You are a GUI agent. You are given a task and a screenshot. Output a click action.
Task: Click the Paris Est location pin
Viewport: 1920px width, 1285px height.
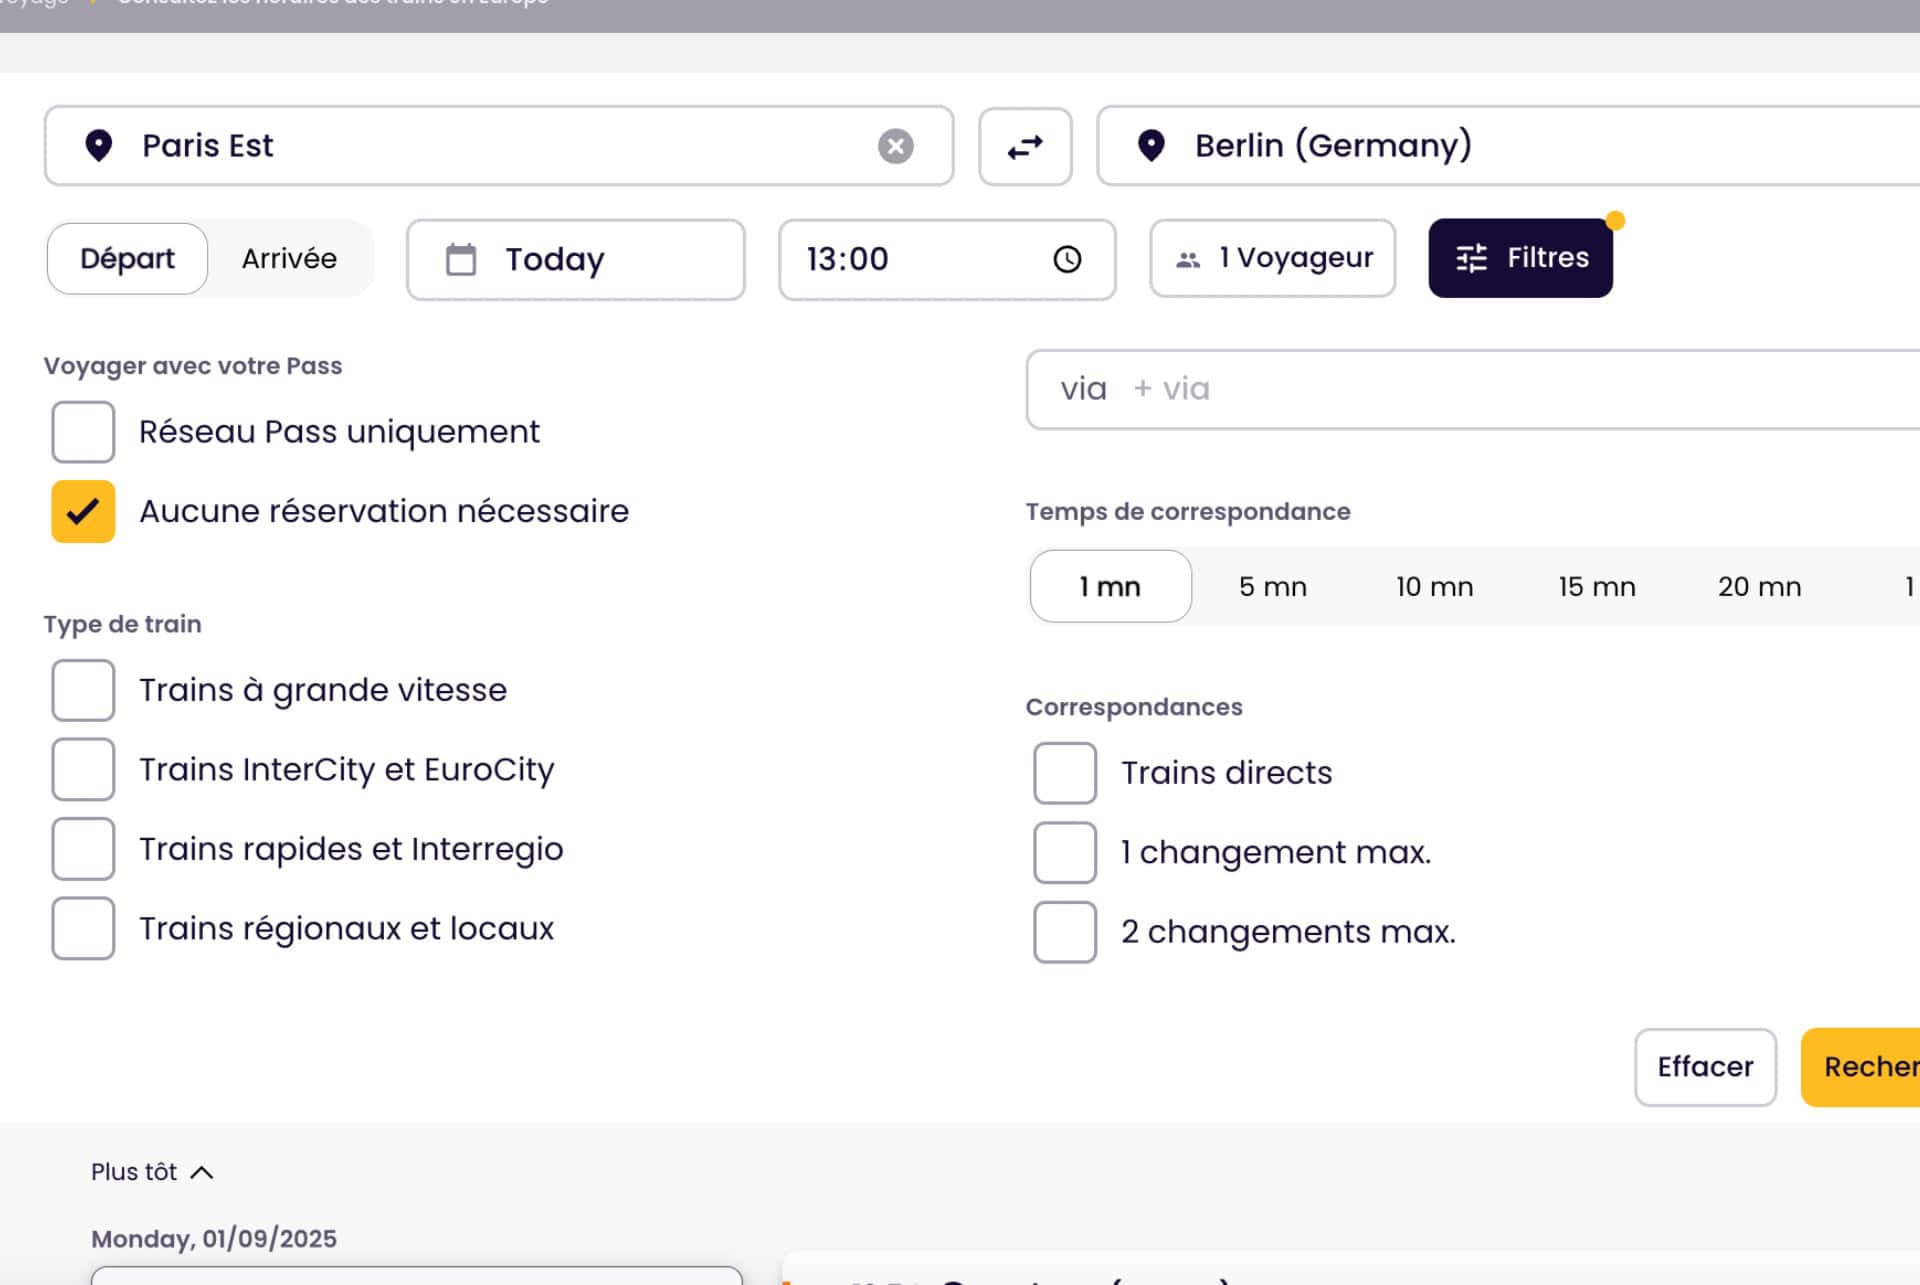[x=98, y=146]
